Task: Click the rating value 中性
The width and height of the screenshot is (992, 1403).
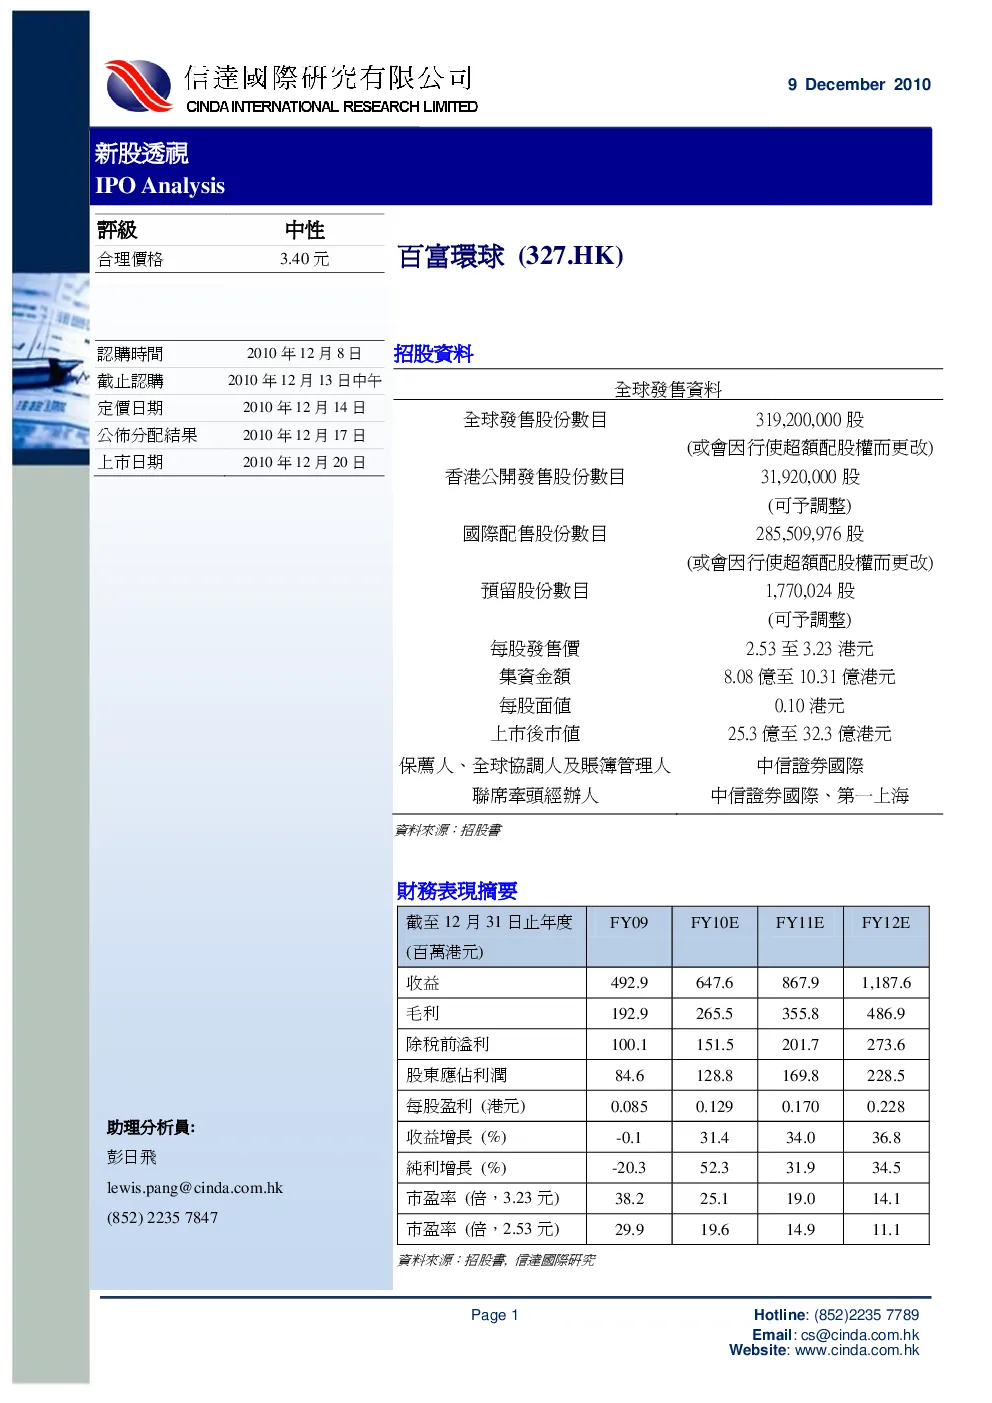Action: (305, 230)
